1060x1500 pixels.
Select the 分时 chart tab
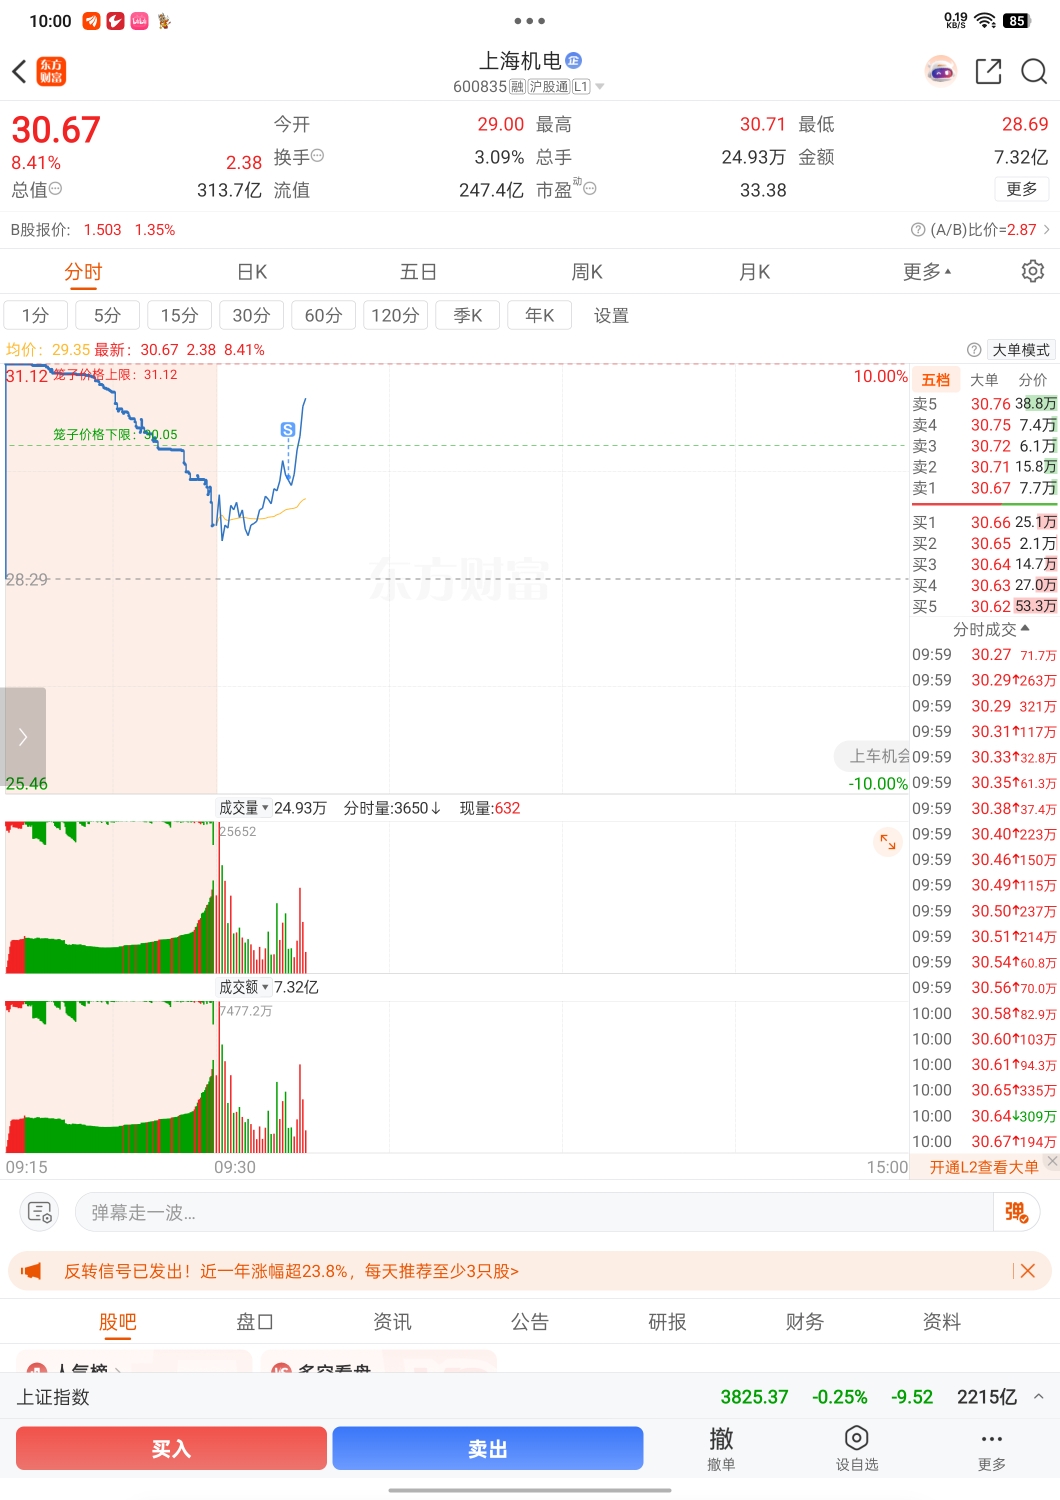[83, 272]
